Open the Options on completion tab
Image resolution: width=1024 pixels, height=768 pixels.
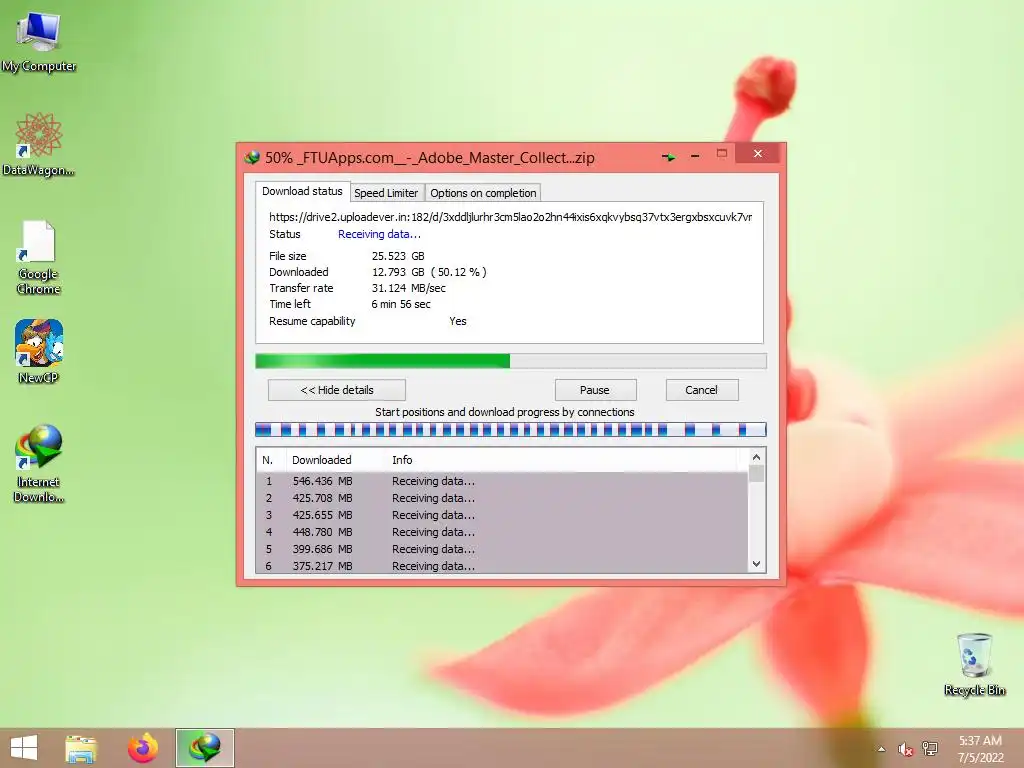tap(483, 193)
